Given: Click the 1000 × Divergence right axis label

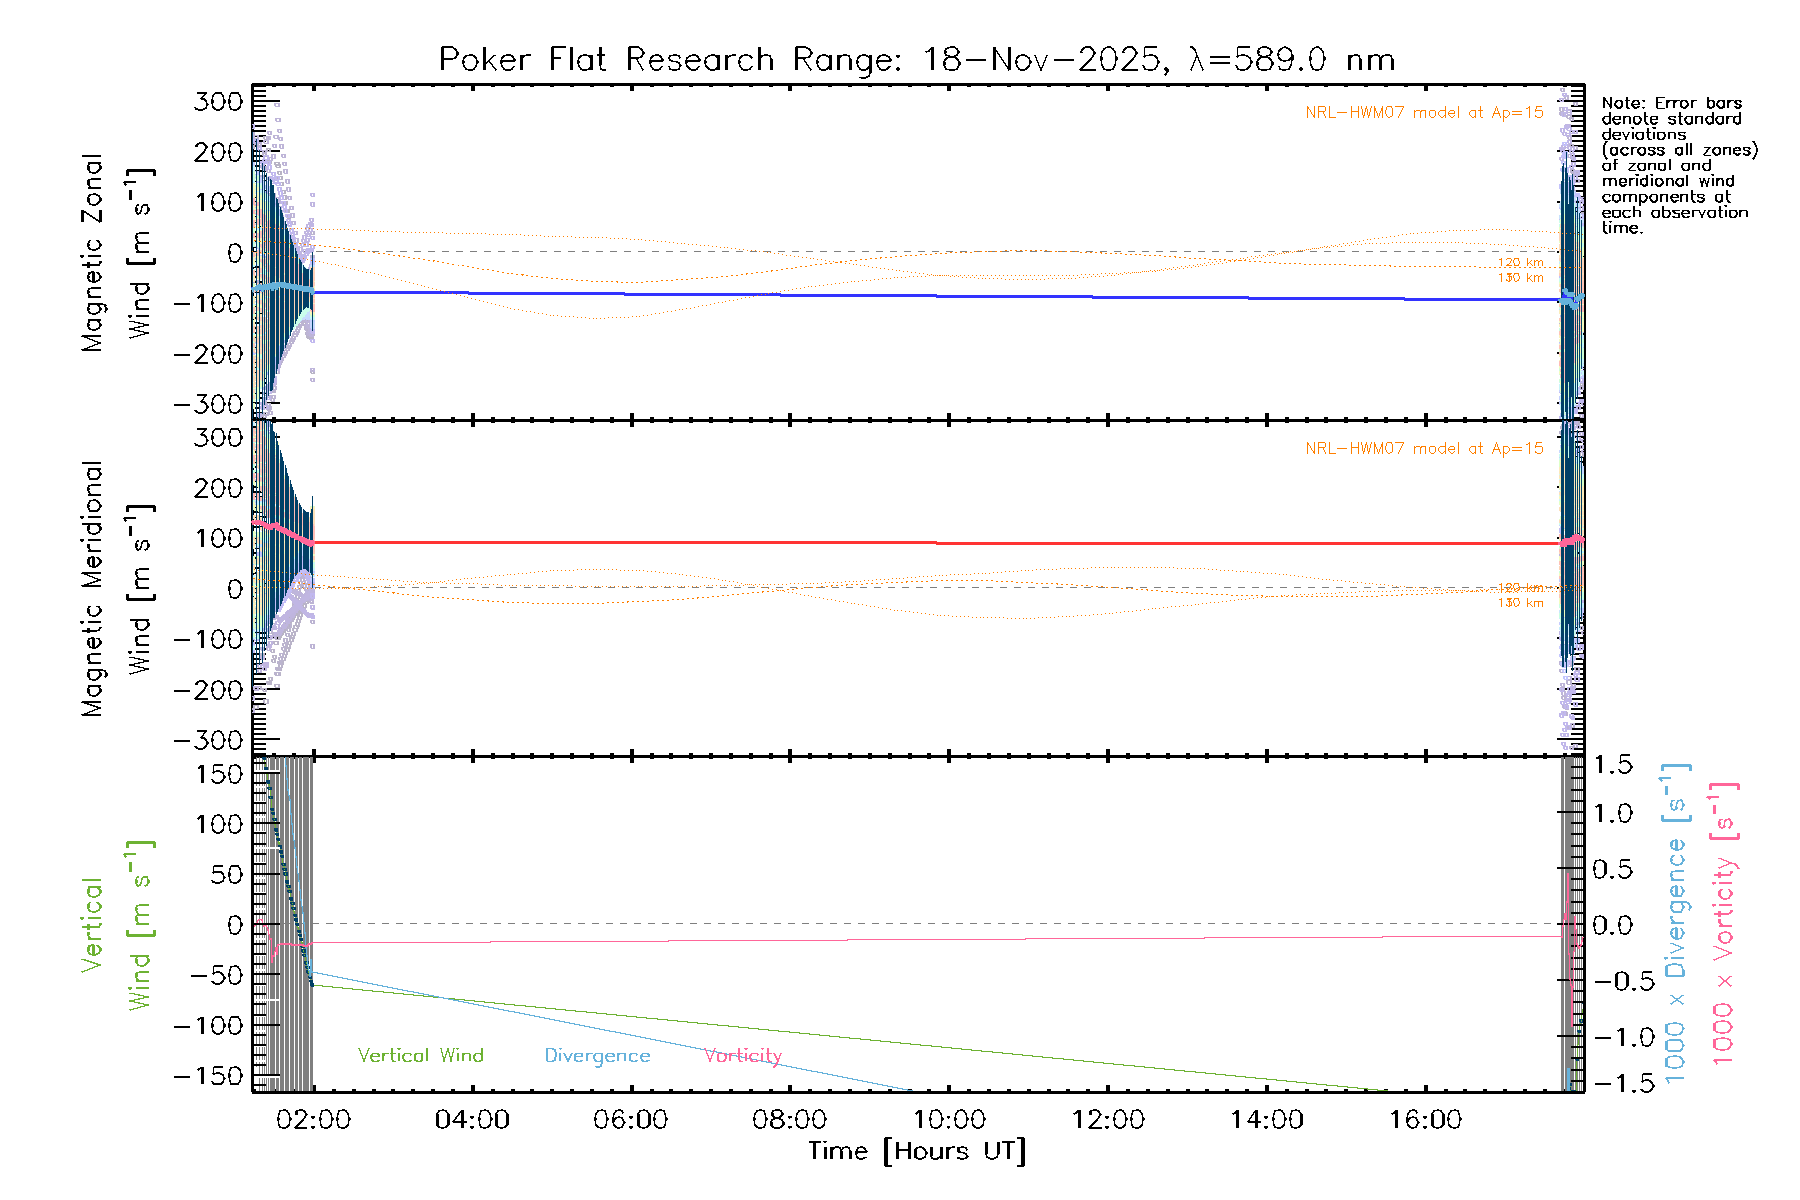Looking at the screenshot, I should (x=1676, y=923).
